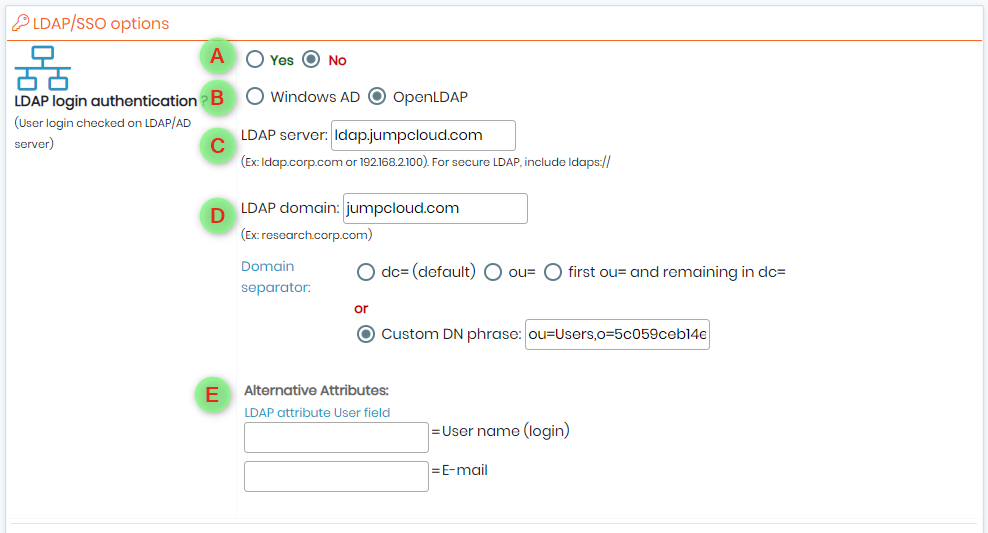The width and height of the screenshot is (988, 533).
Task: Click the LDAP network diagram icon
Action: [42, 68]
